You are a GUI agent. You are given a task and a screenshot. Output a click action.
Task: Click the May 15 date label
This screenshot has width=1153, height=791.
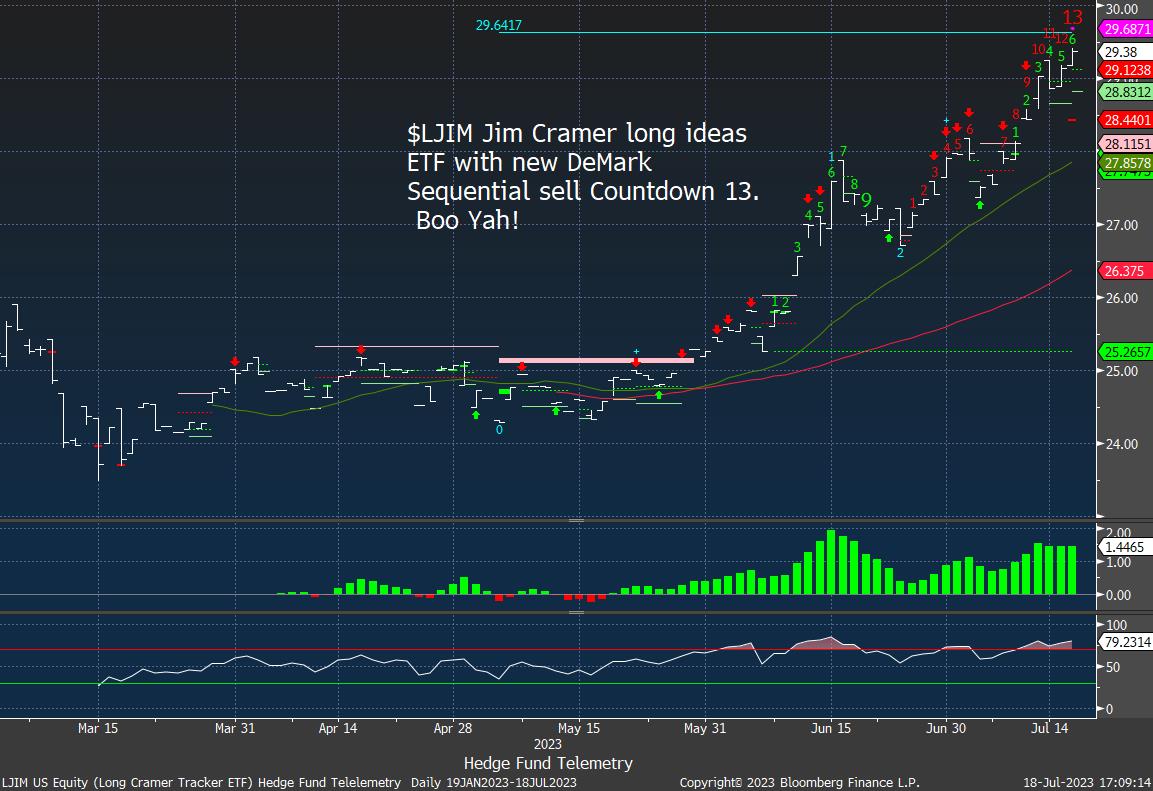[579, 729]
